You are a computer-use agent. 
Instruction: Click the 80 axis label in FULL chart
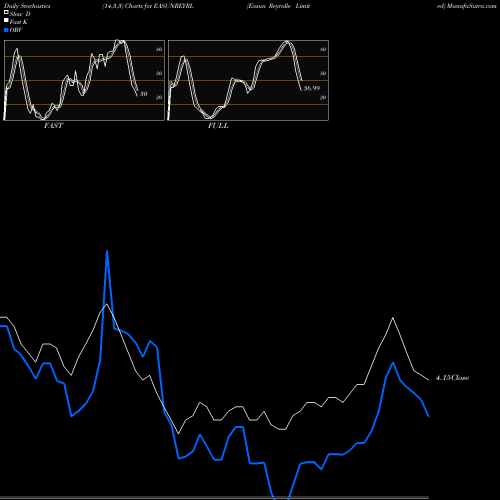[x=323, y=49]
